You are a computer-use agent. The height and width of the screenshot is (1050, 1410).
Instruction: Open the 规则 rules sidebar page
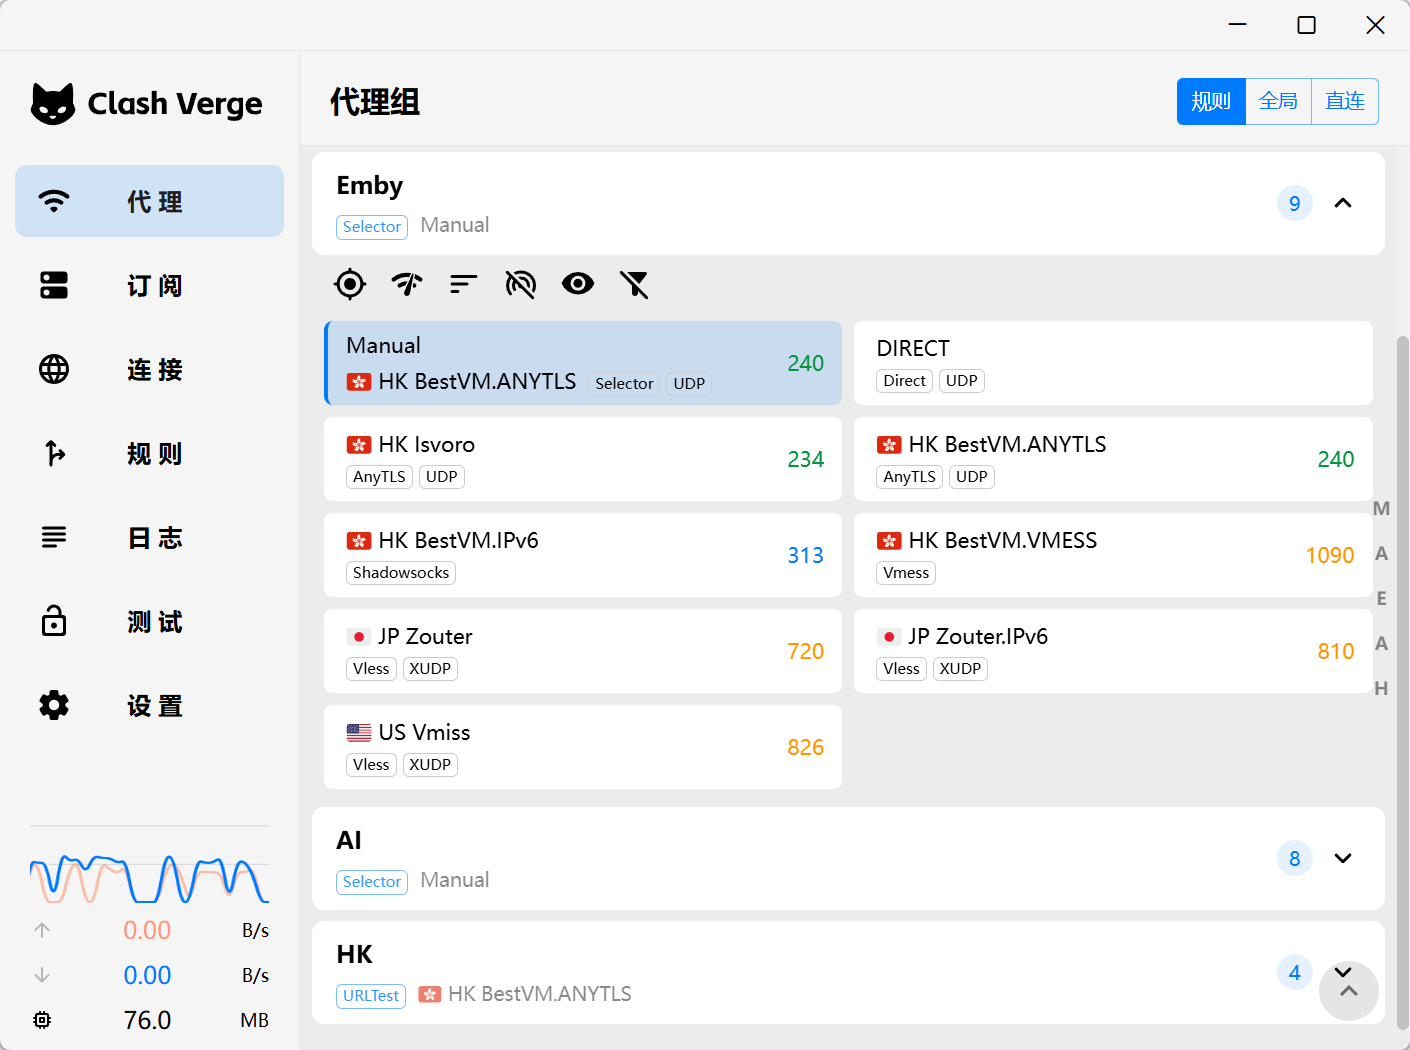(150, 453)
